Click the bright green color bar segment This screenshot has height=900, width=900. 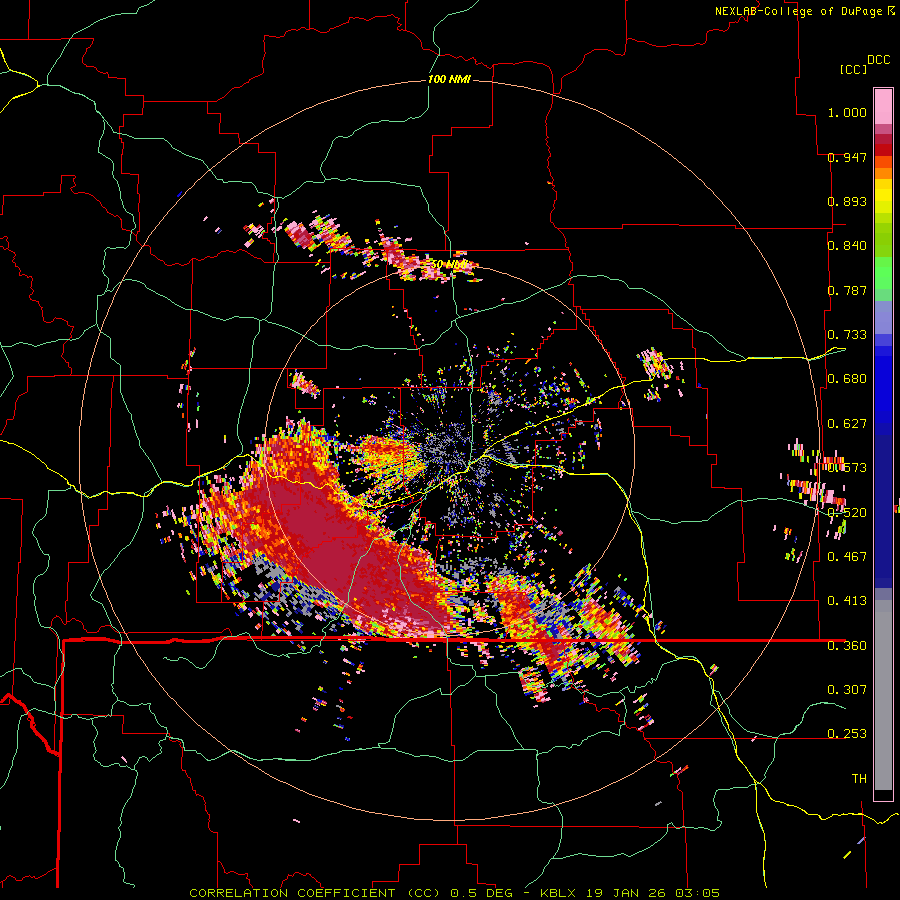[883, 273]
